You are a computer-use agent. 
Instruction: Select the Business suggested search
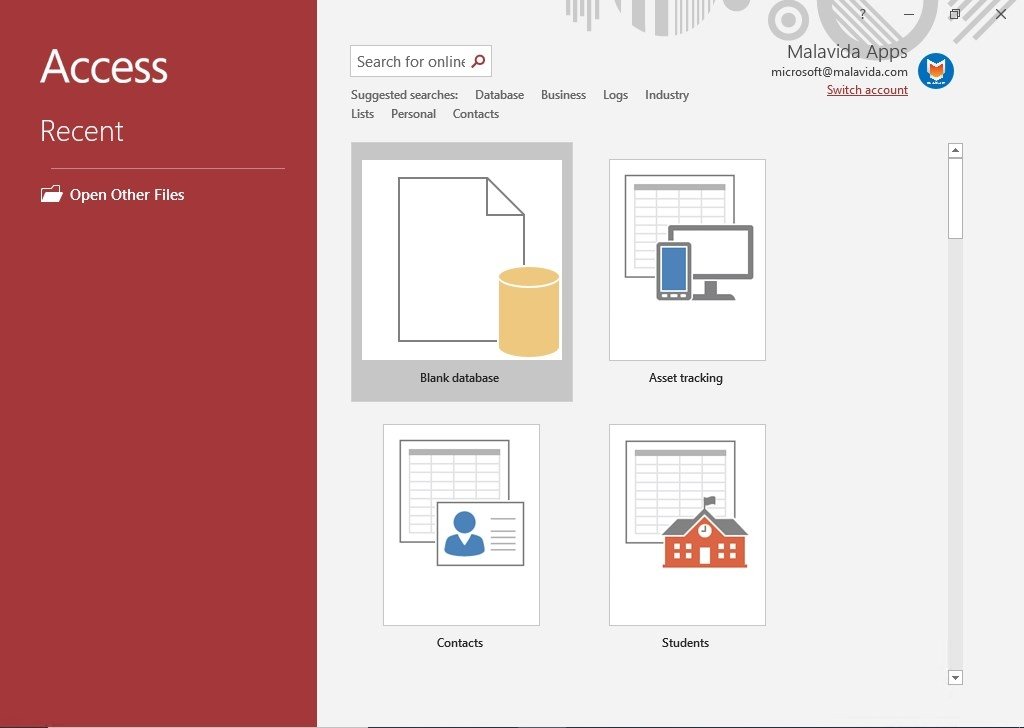pyautogui.click(x=563, y=95)
